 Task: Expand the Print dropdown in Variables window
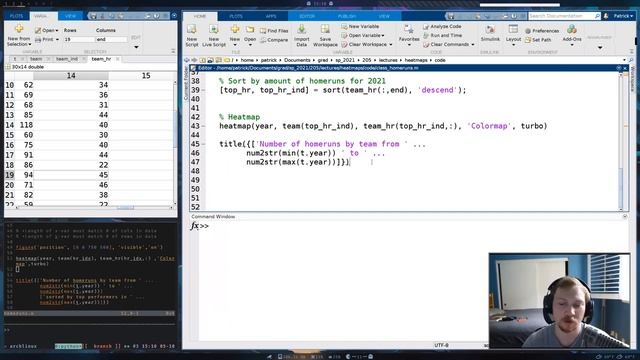click(x=57, y=40)
